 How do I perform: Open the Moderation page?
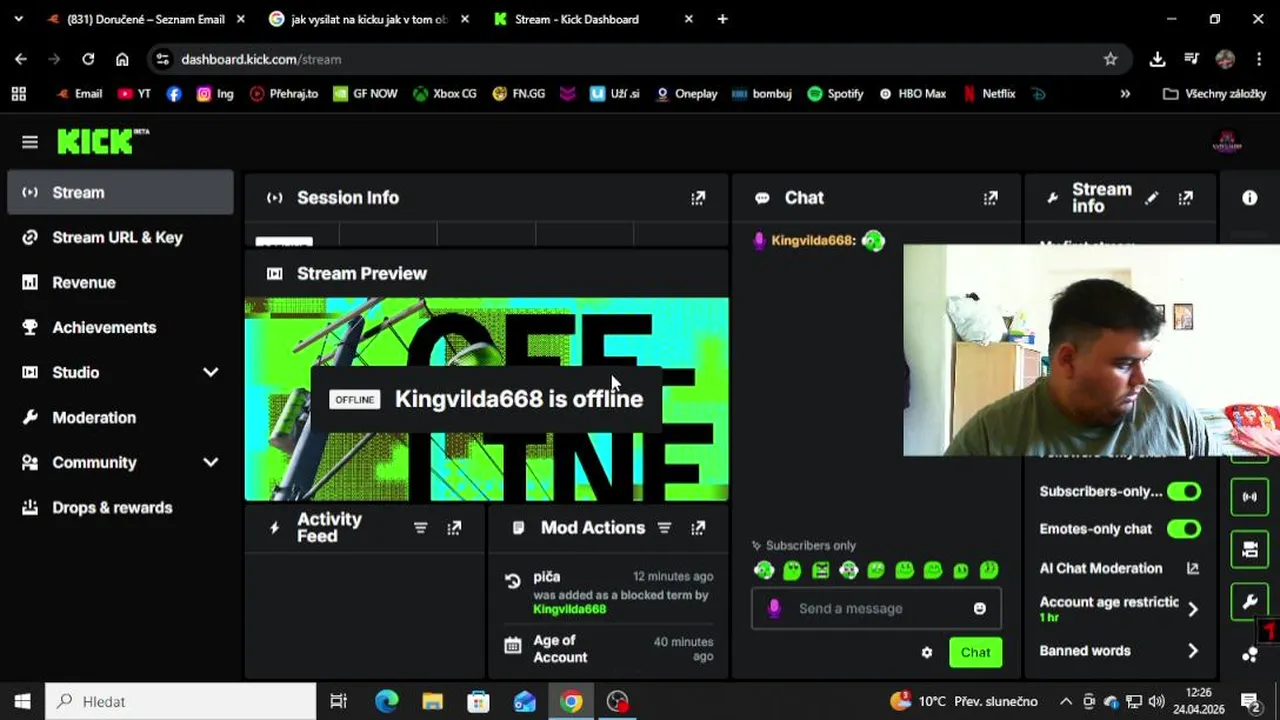point(120,417)
